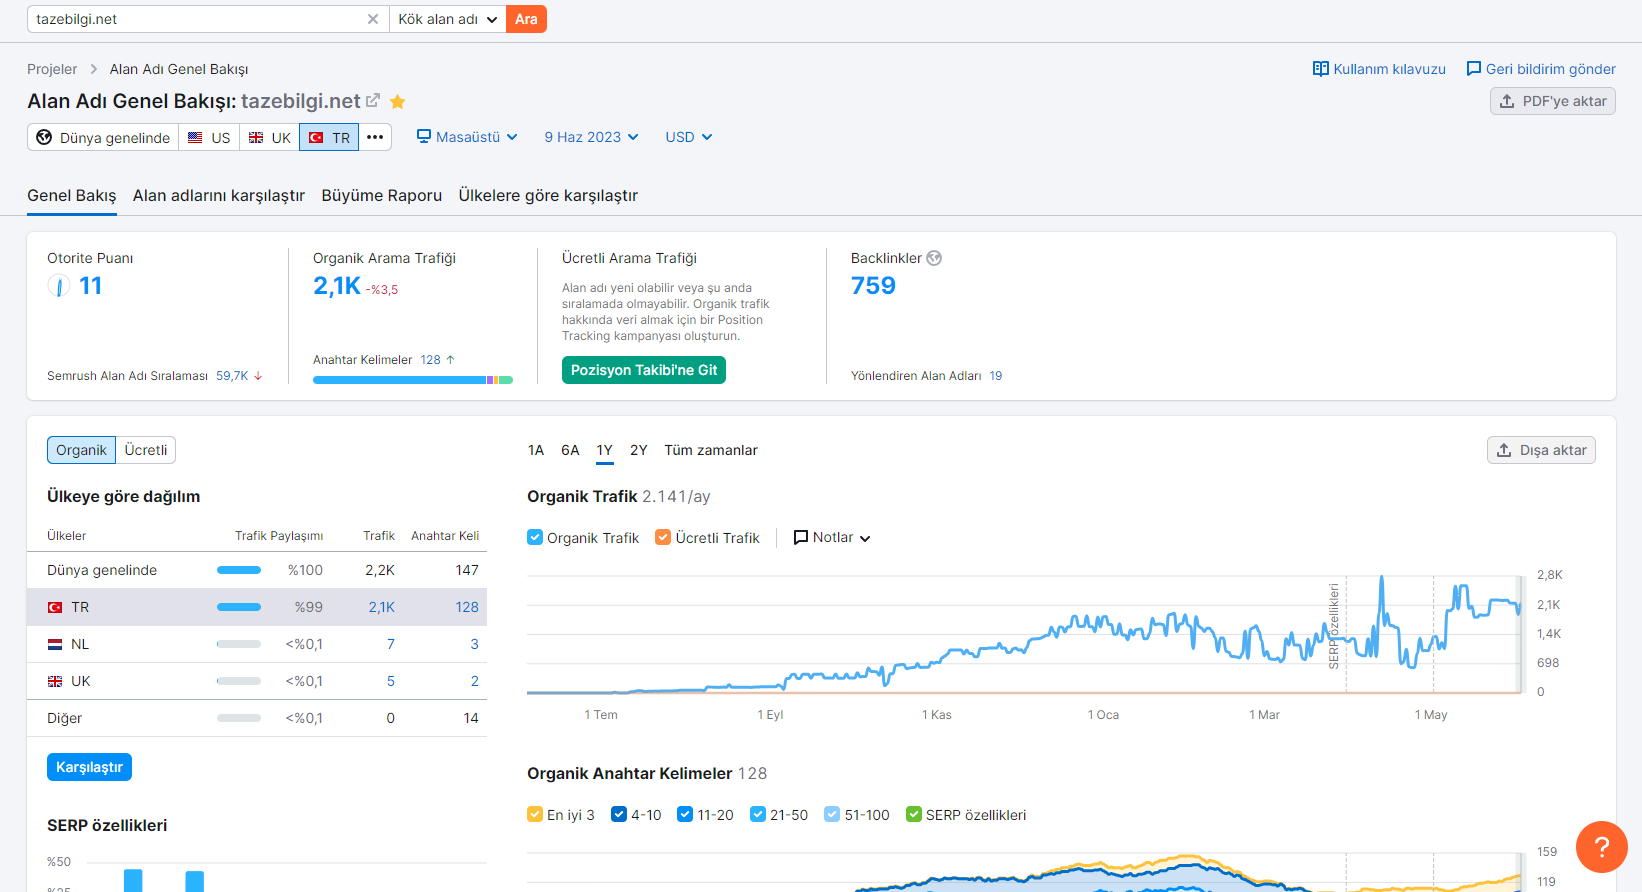Click the Backlinkler globe info icon
The height and width of the screenshot is (892, 1642).
click(x=934, y=258)
